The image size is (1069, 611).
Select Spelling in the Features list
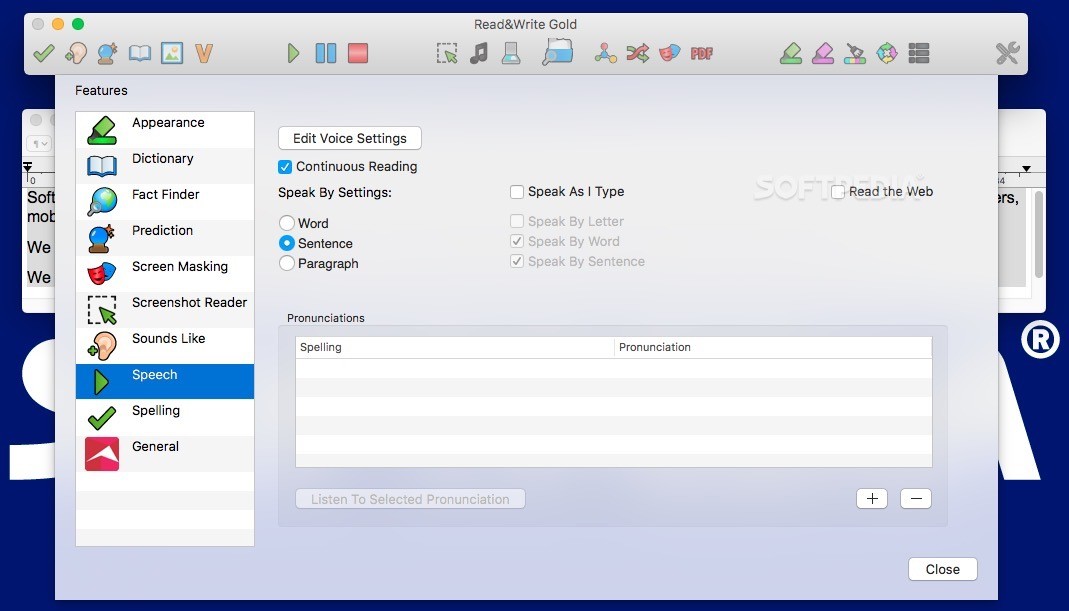tap(165, 417)
